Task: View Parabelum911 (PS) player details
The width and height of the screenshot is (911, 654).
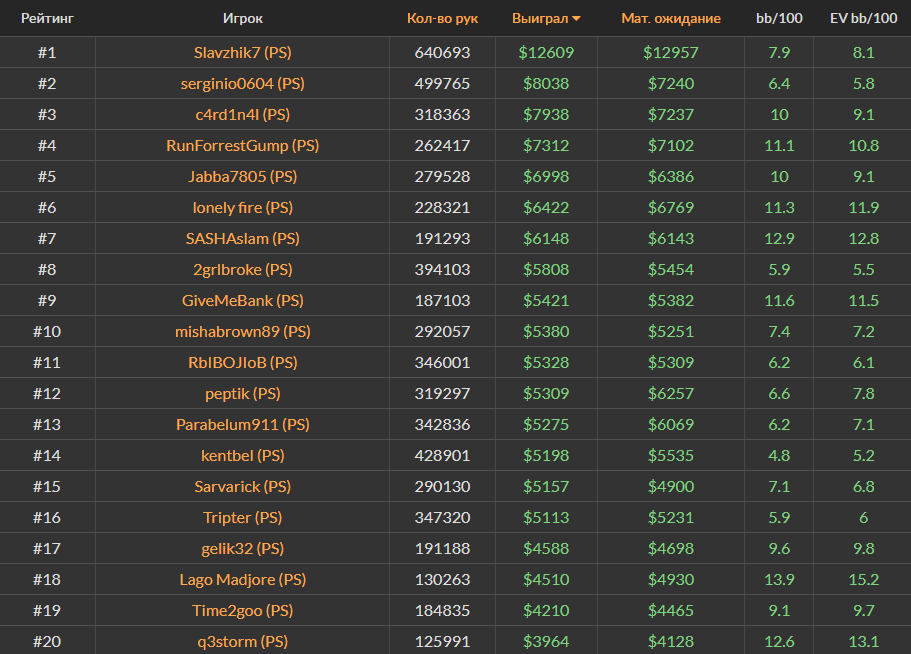Action: (243, 425)
